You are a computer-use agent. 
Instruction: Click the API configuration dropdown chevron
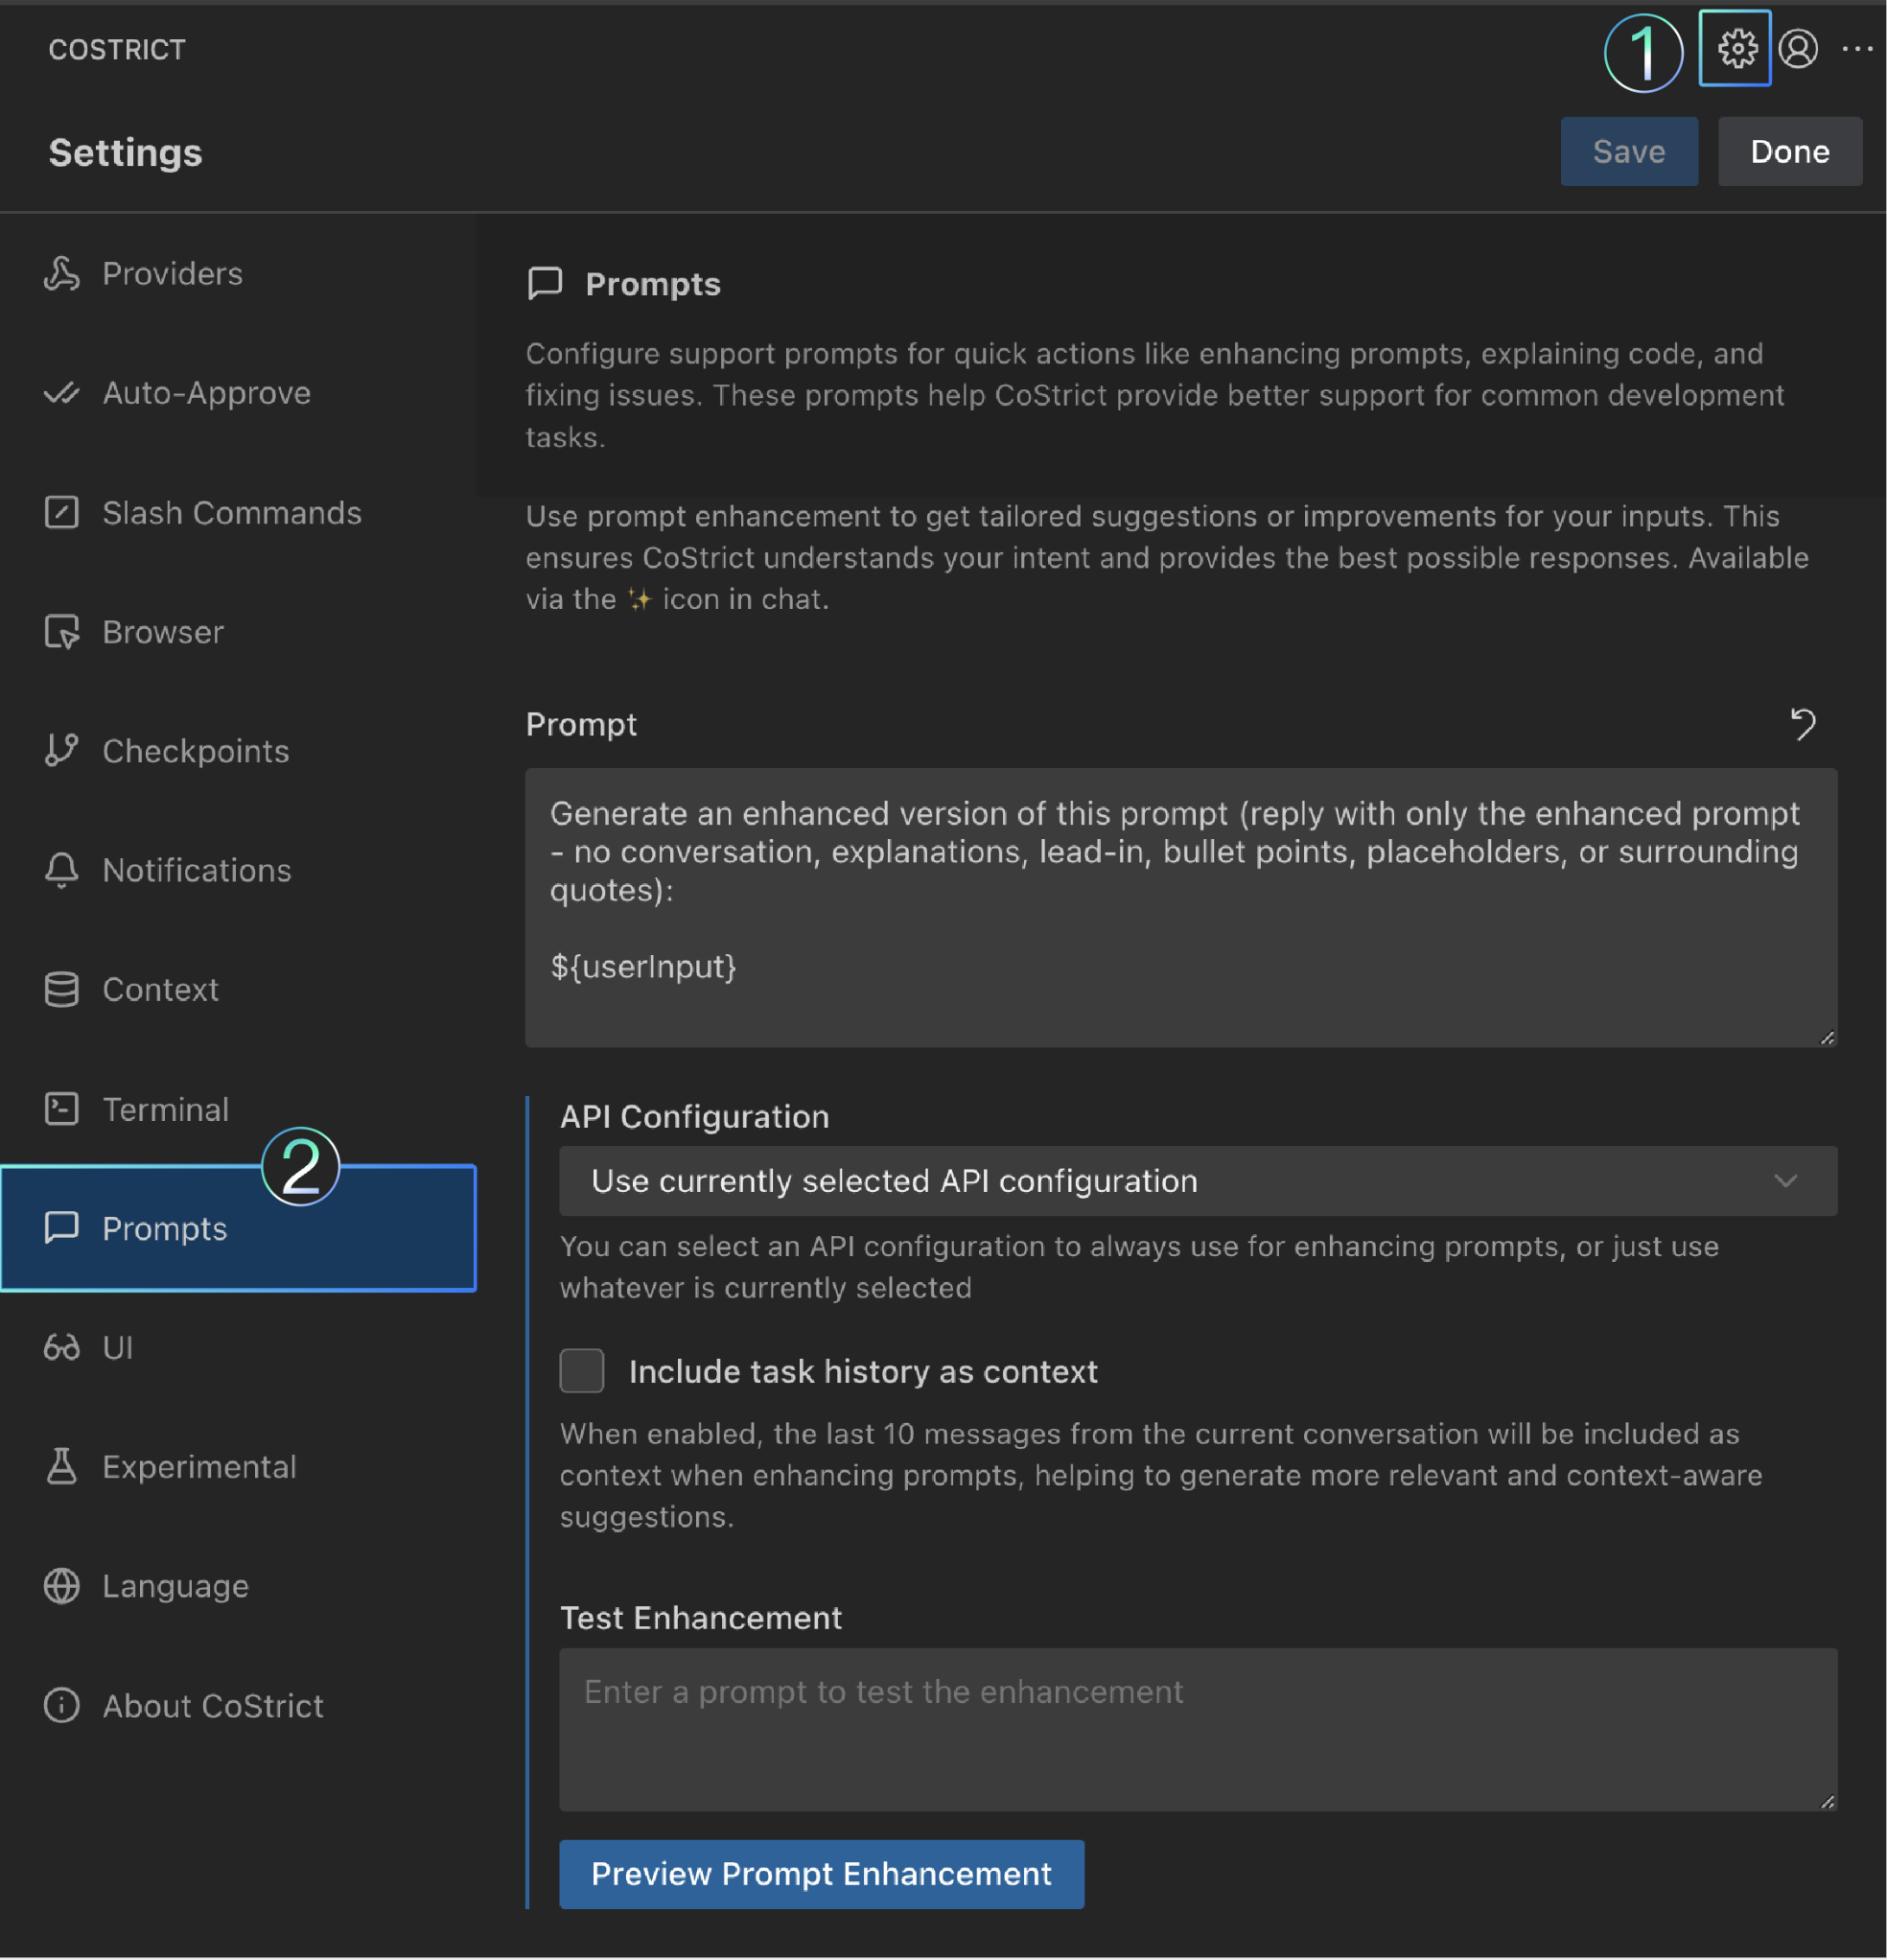click(x=1785, y=1181)
